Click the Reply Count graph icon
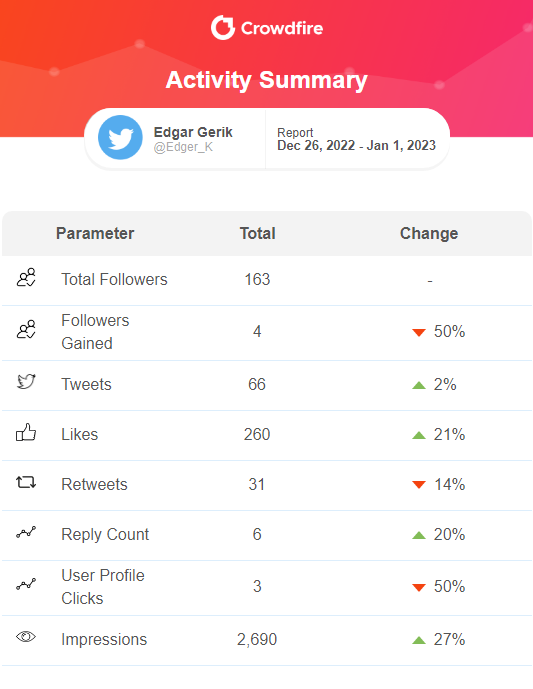Viewport: 533px width, 689px height. 26,533
